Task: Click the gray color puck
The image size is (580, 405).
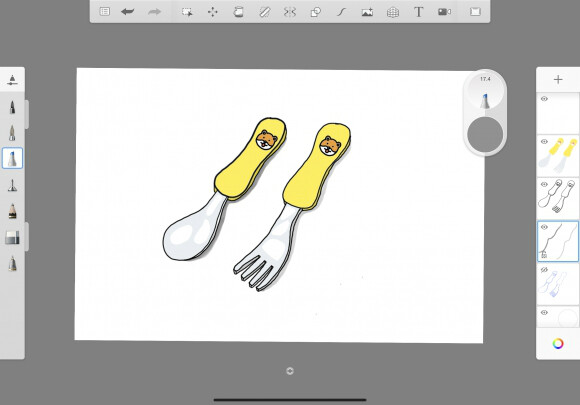Action: (x=485, y=134)
